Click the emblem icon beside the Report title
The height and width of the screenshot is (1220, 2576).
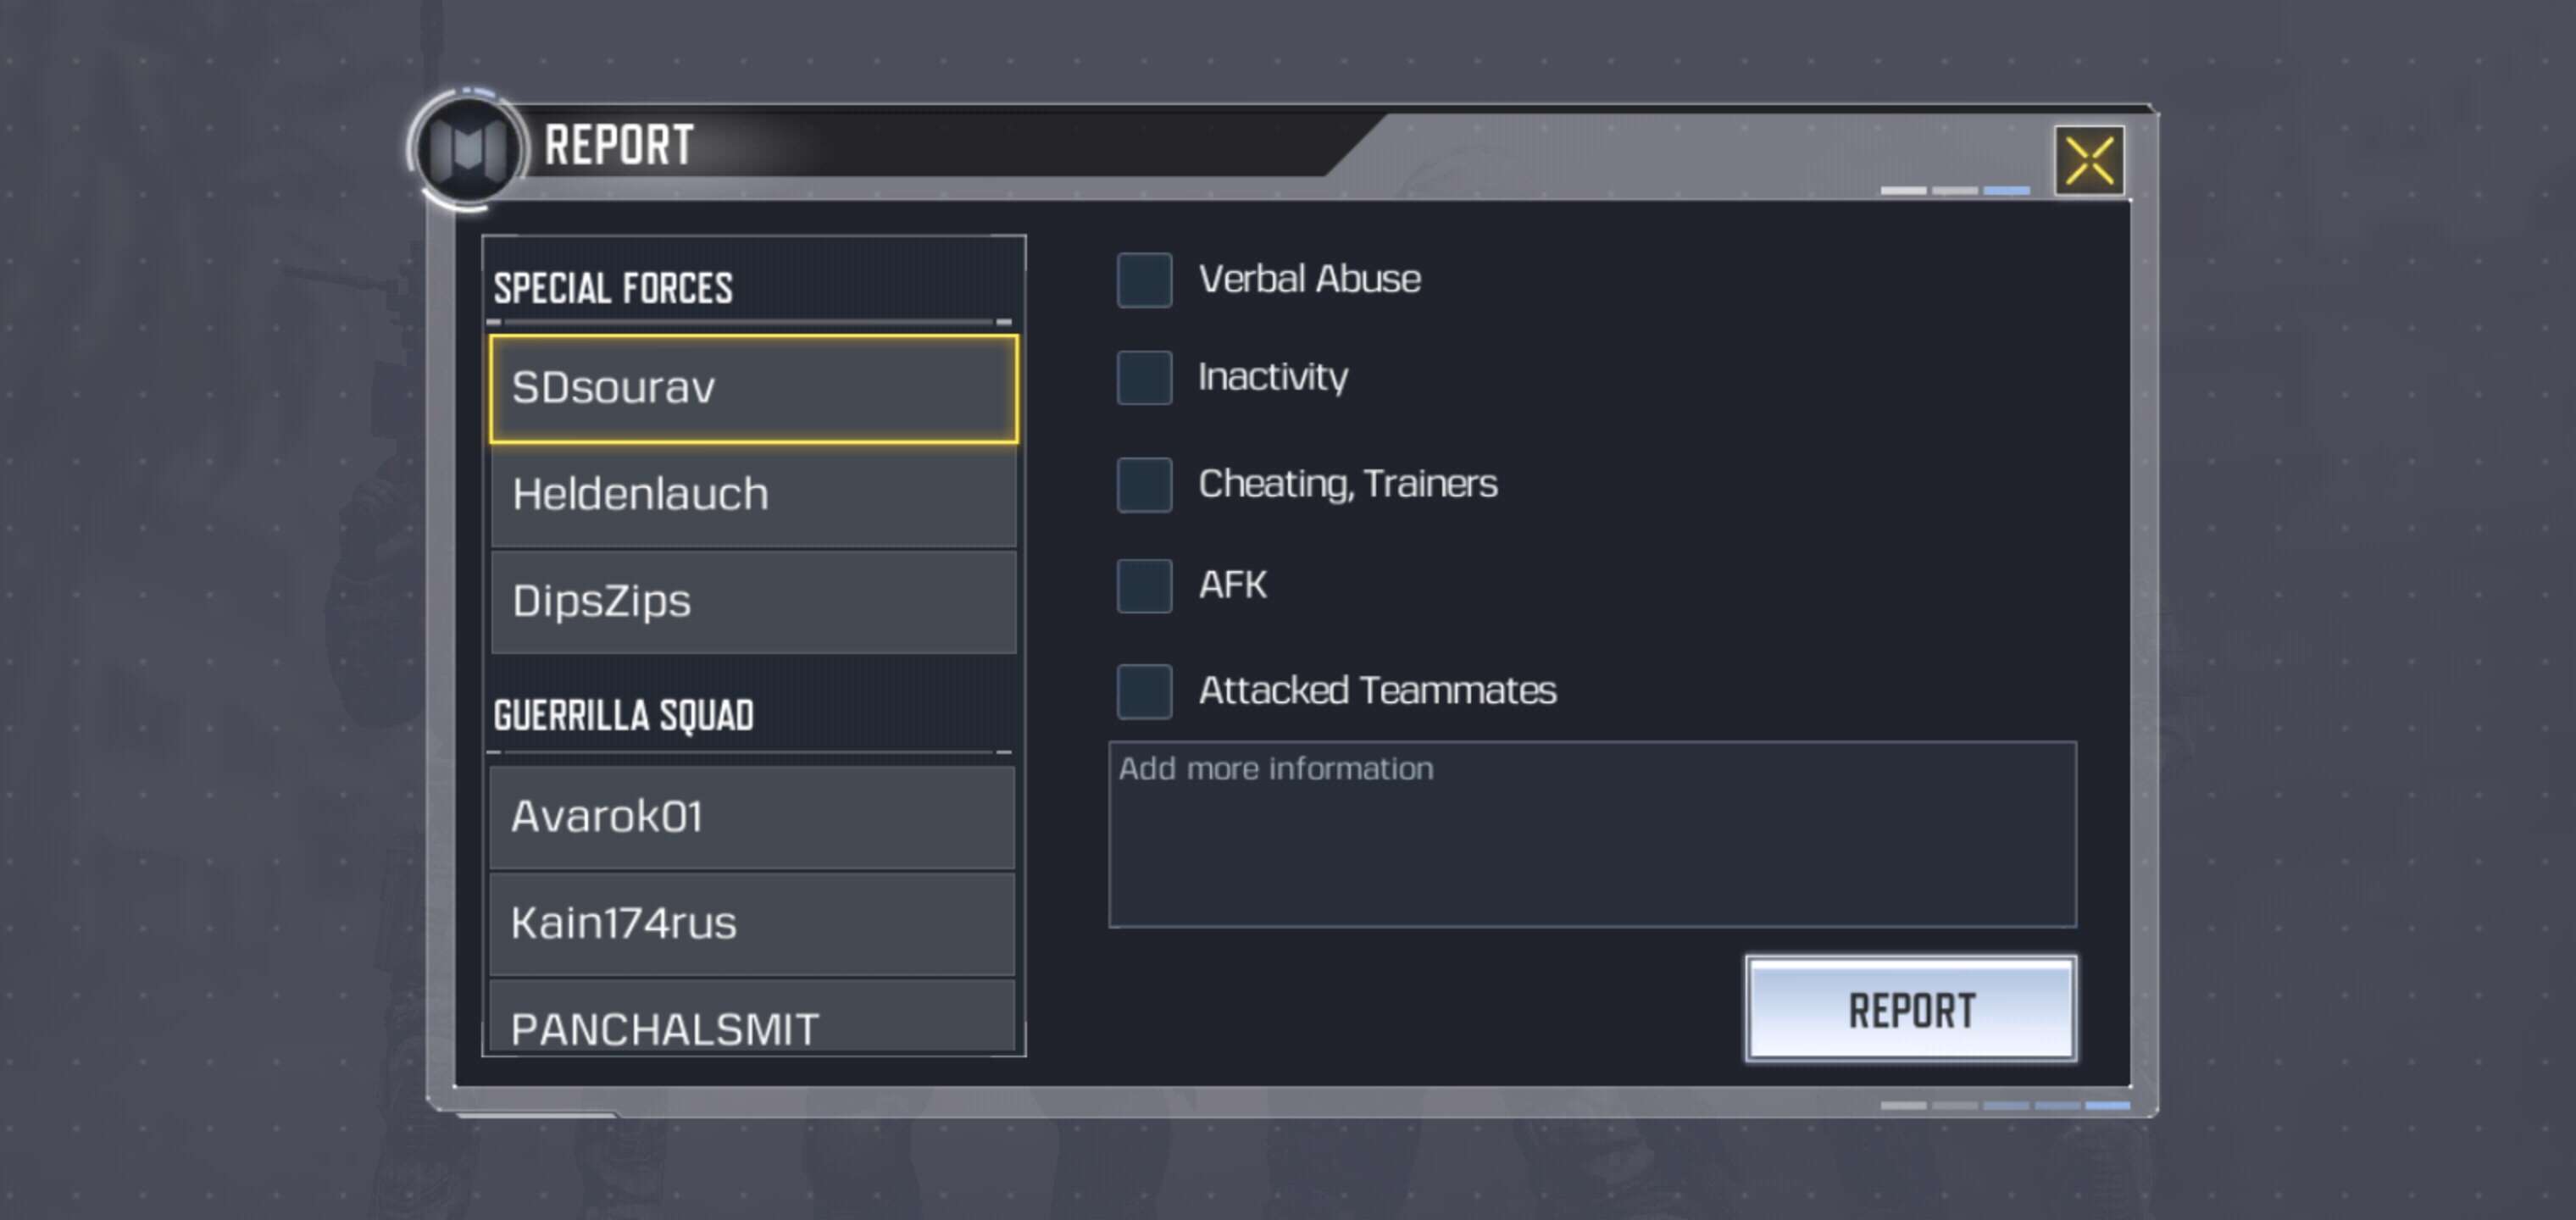[468, 149]
